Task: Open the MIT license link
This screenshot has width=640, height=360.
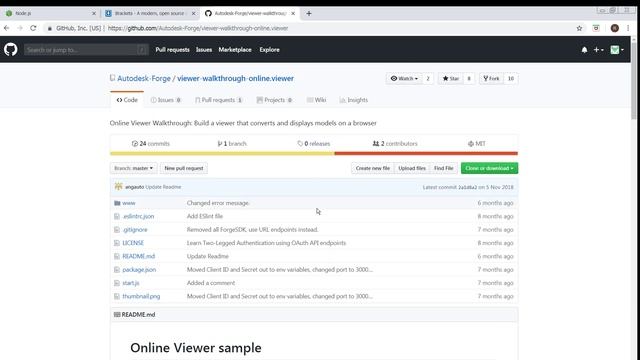Action: (477, 144)
